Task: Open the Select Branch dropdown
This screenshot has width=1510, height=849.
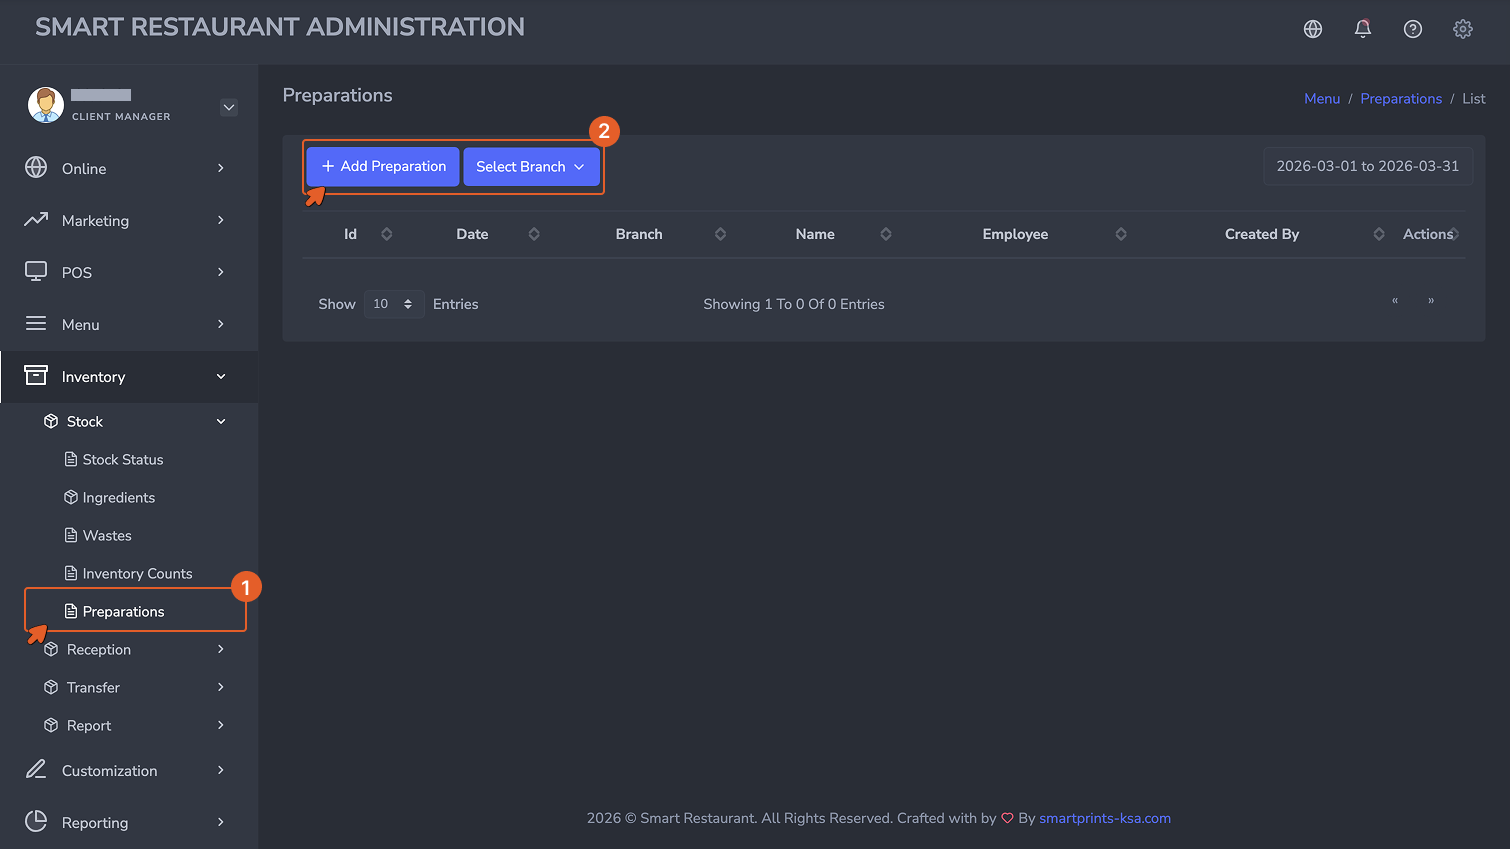Action: tap(531, 167)
